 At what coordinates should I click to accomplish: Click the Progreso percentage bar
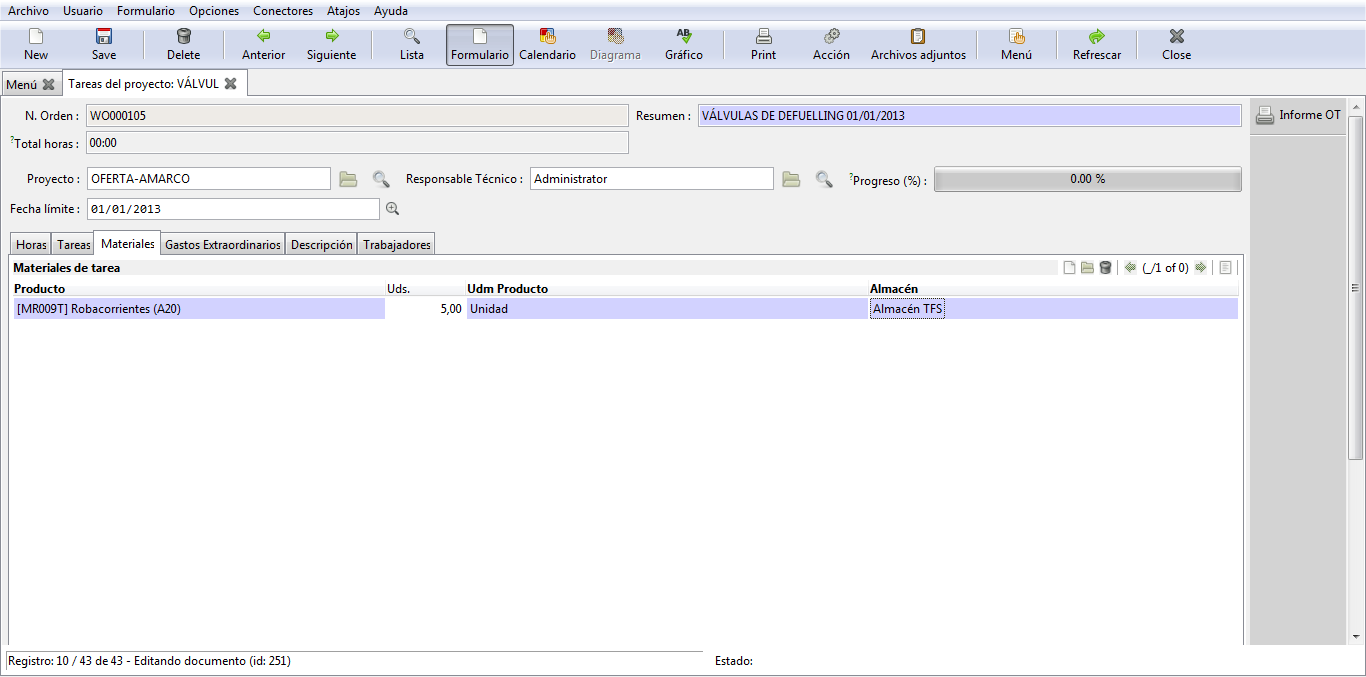(x=1087, y=179)
